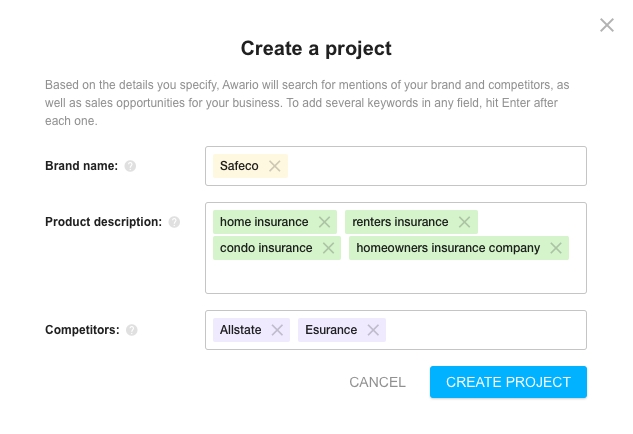633x434 pixels.
Task: Close the Create a project dialog
Action: click(607, 25)
